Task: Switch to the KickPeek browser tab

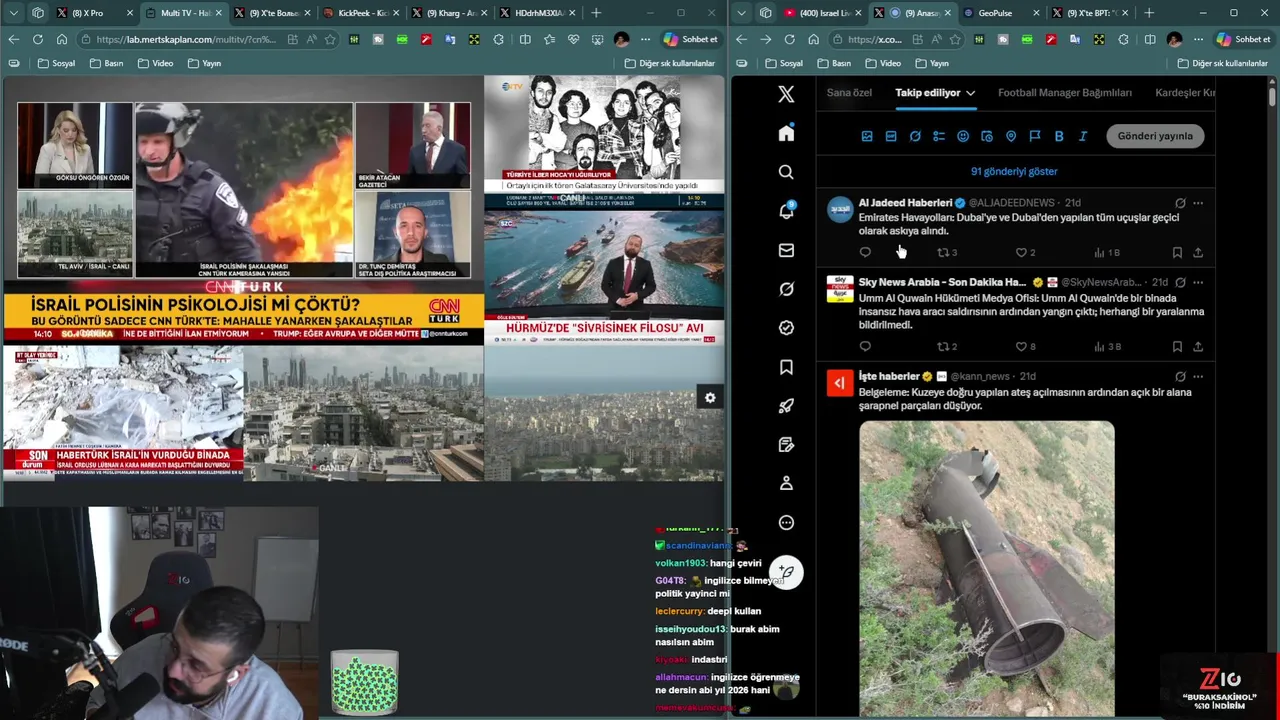Action: click(x=360, y=13)
